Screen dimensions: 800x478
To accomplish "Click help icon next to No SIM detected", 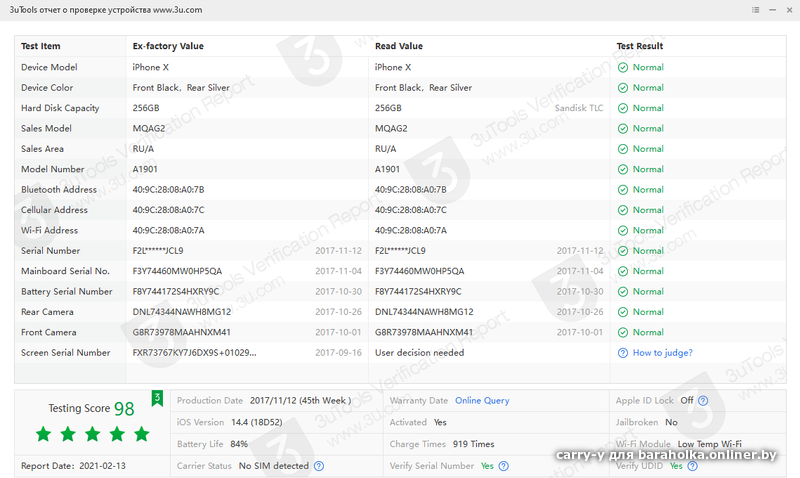I will pyautogui.click(x=319, y=466).
